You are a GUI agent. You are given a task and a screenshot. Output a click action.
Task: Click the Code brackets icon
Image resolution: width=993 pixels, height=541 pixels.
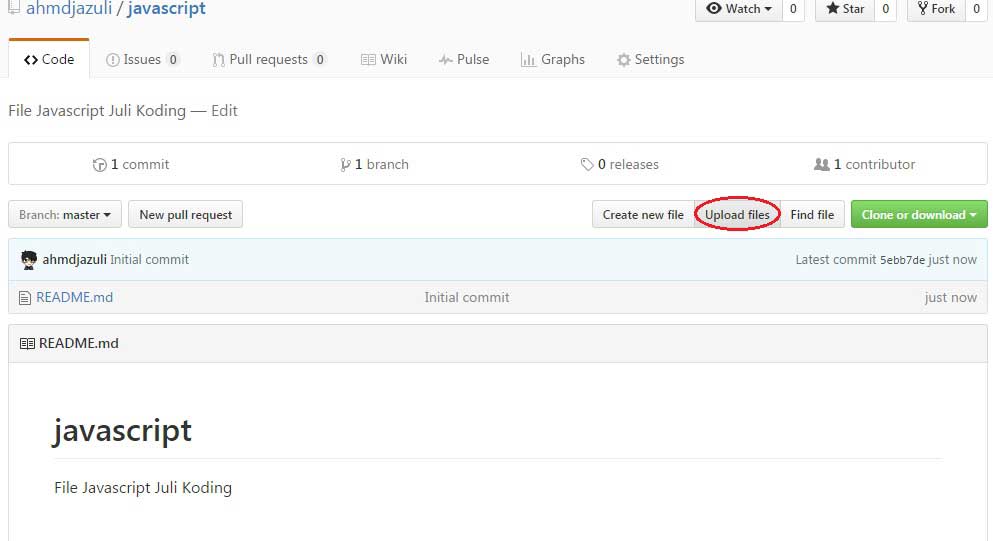tap(30, 60)
